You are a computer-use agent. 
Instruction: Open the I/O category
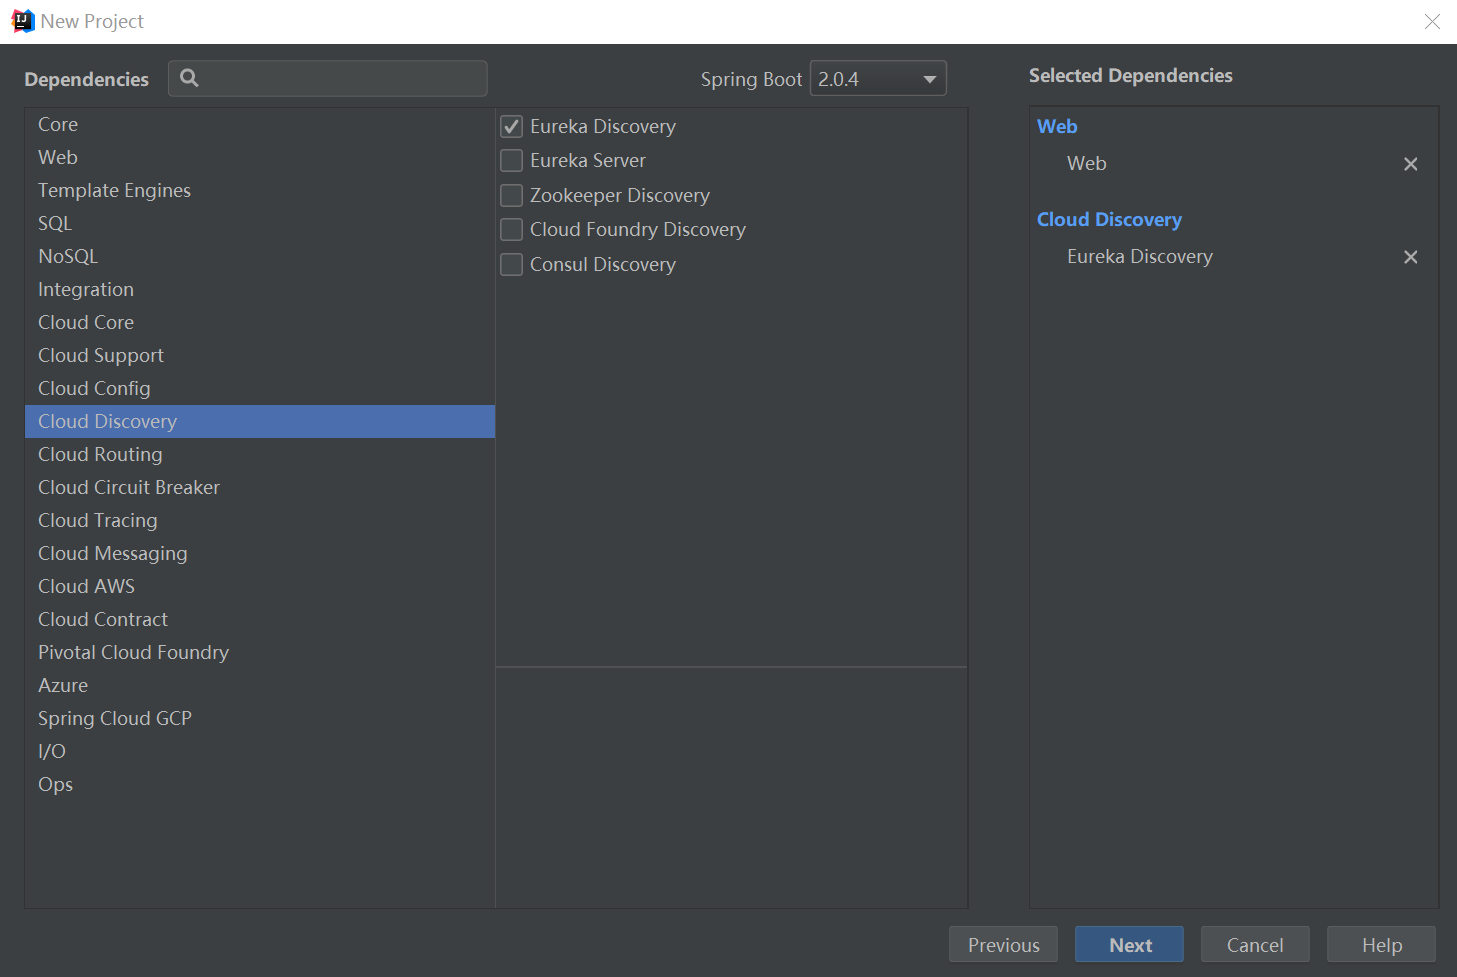coord(260,751)
